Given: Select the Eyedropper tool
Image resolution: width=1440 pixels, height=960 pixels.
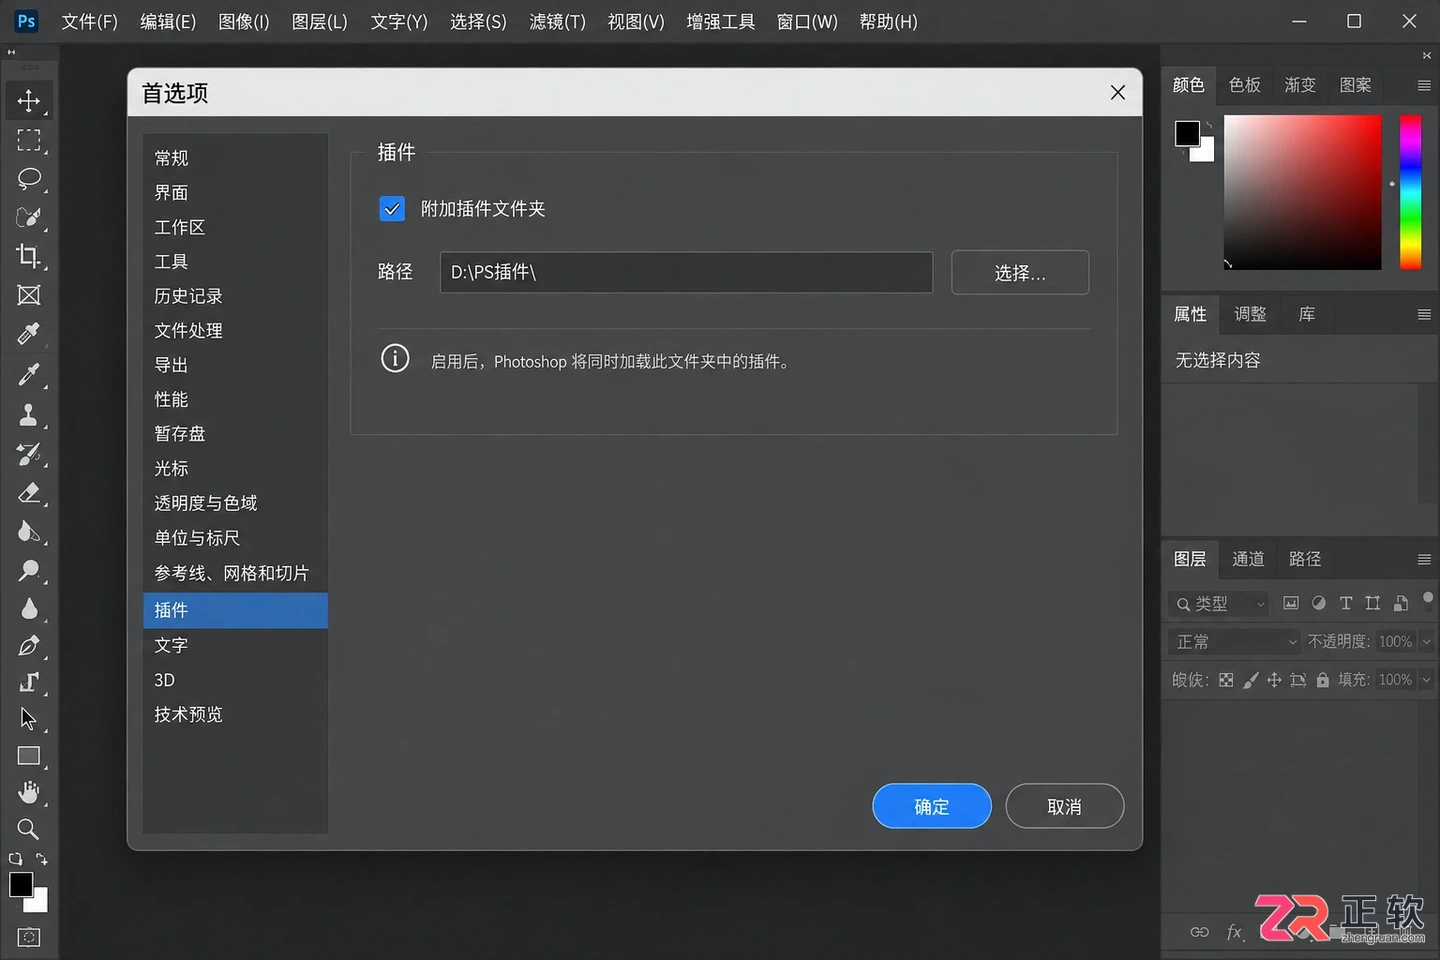Looking at the screenshot, I should tap(29, 334).
